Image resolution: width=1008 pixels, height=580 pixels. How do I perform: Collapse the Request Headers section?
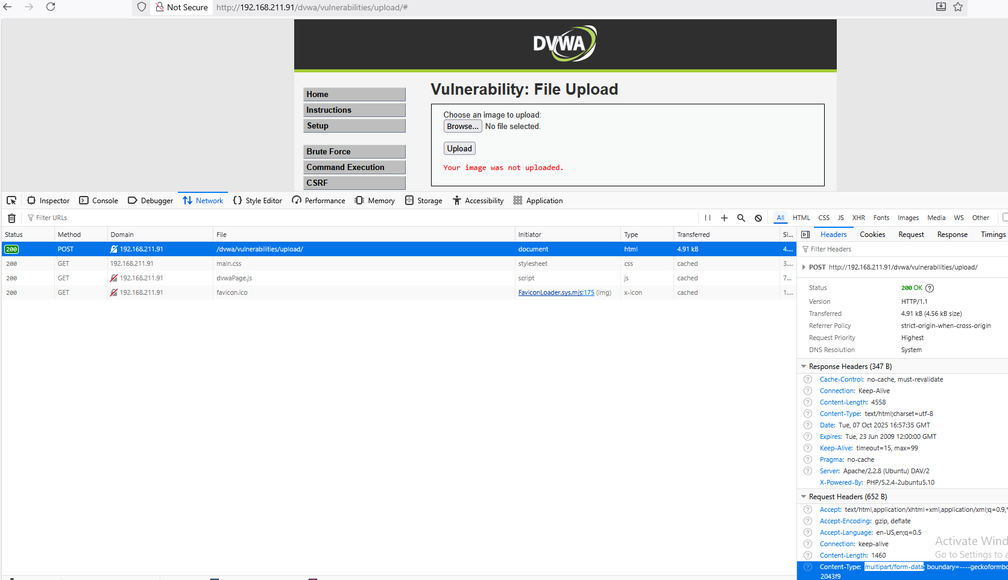[x=804, y=497]
